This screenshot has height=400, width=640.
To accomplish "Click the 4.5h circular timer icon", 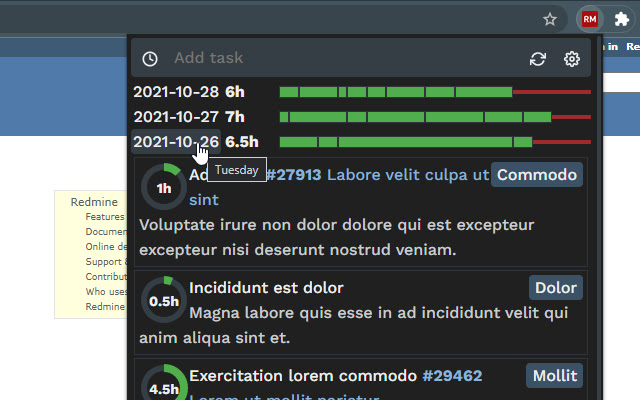I will click(x=163, y=385).
